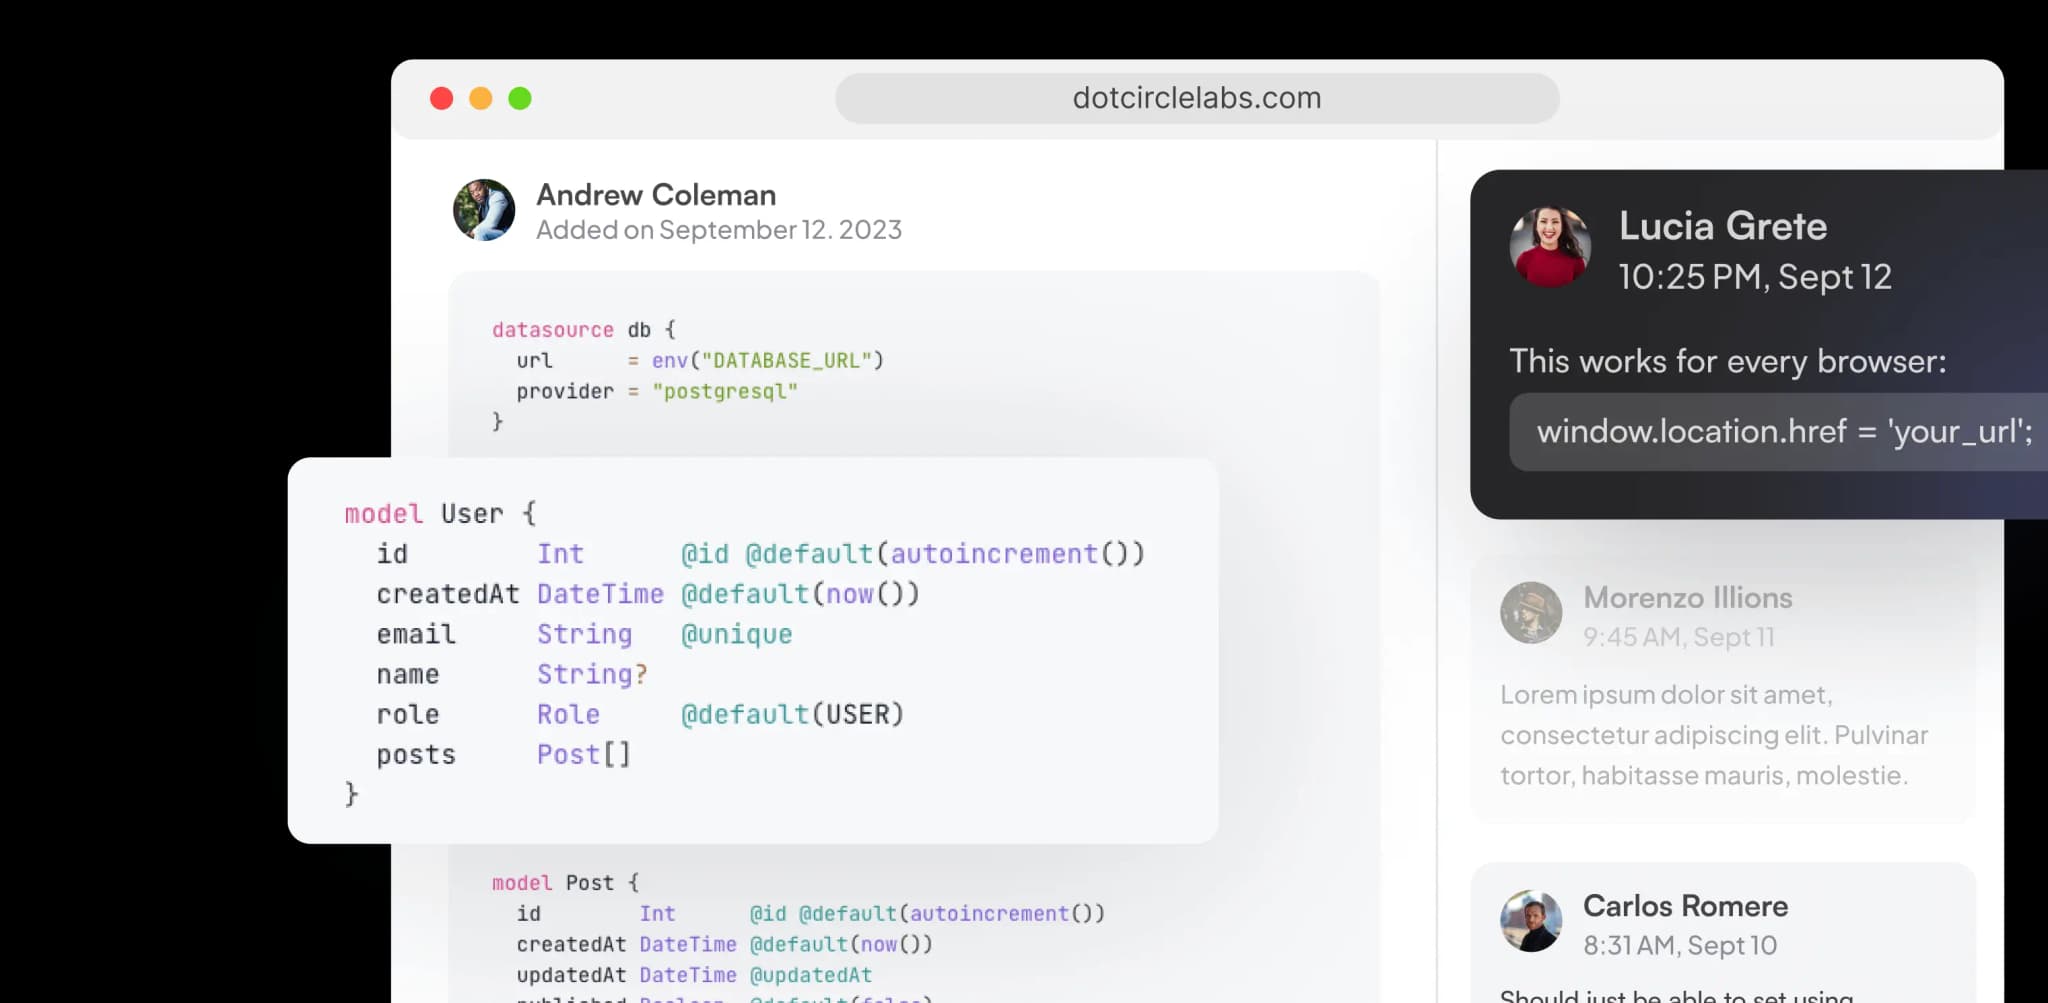The height and width of the screenshot is (1003, 2048).
Task: Click the red close window button
Action: [x=441, y=98]
